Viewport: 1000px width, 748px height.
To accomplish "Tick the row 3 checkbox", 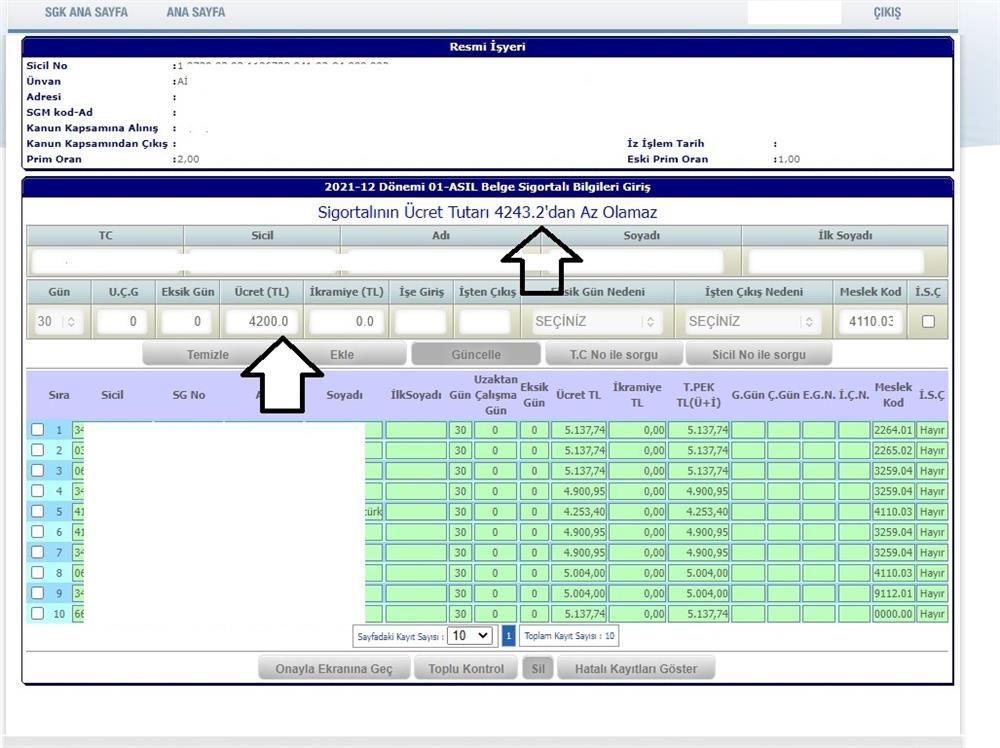I will tap(38, 471).
